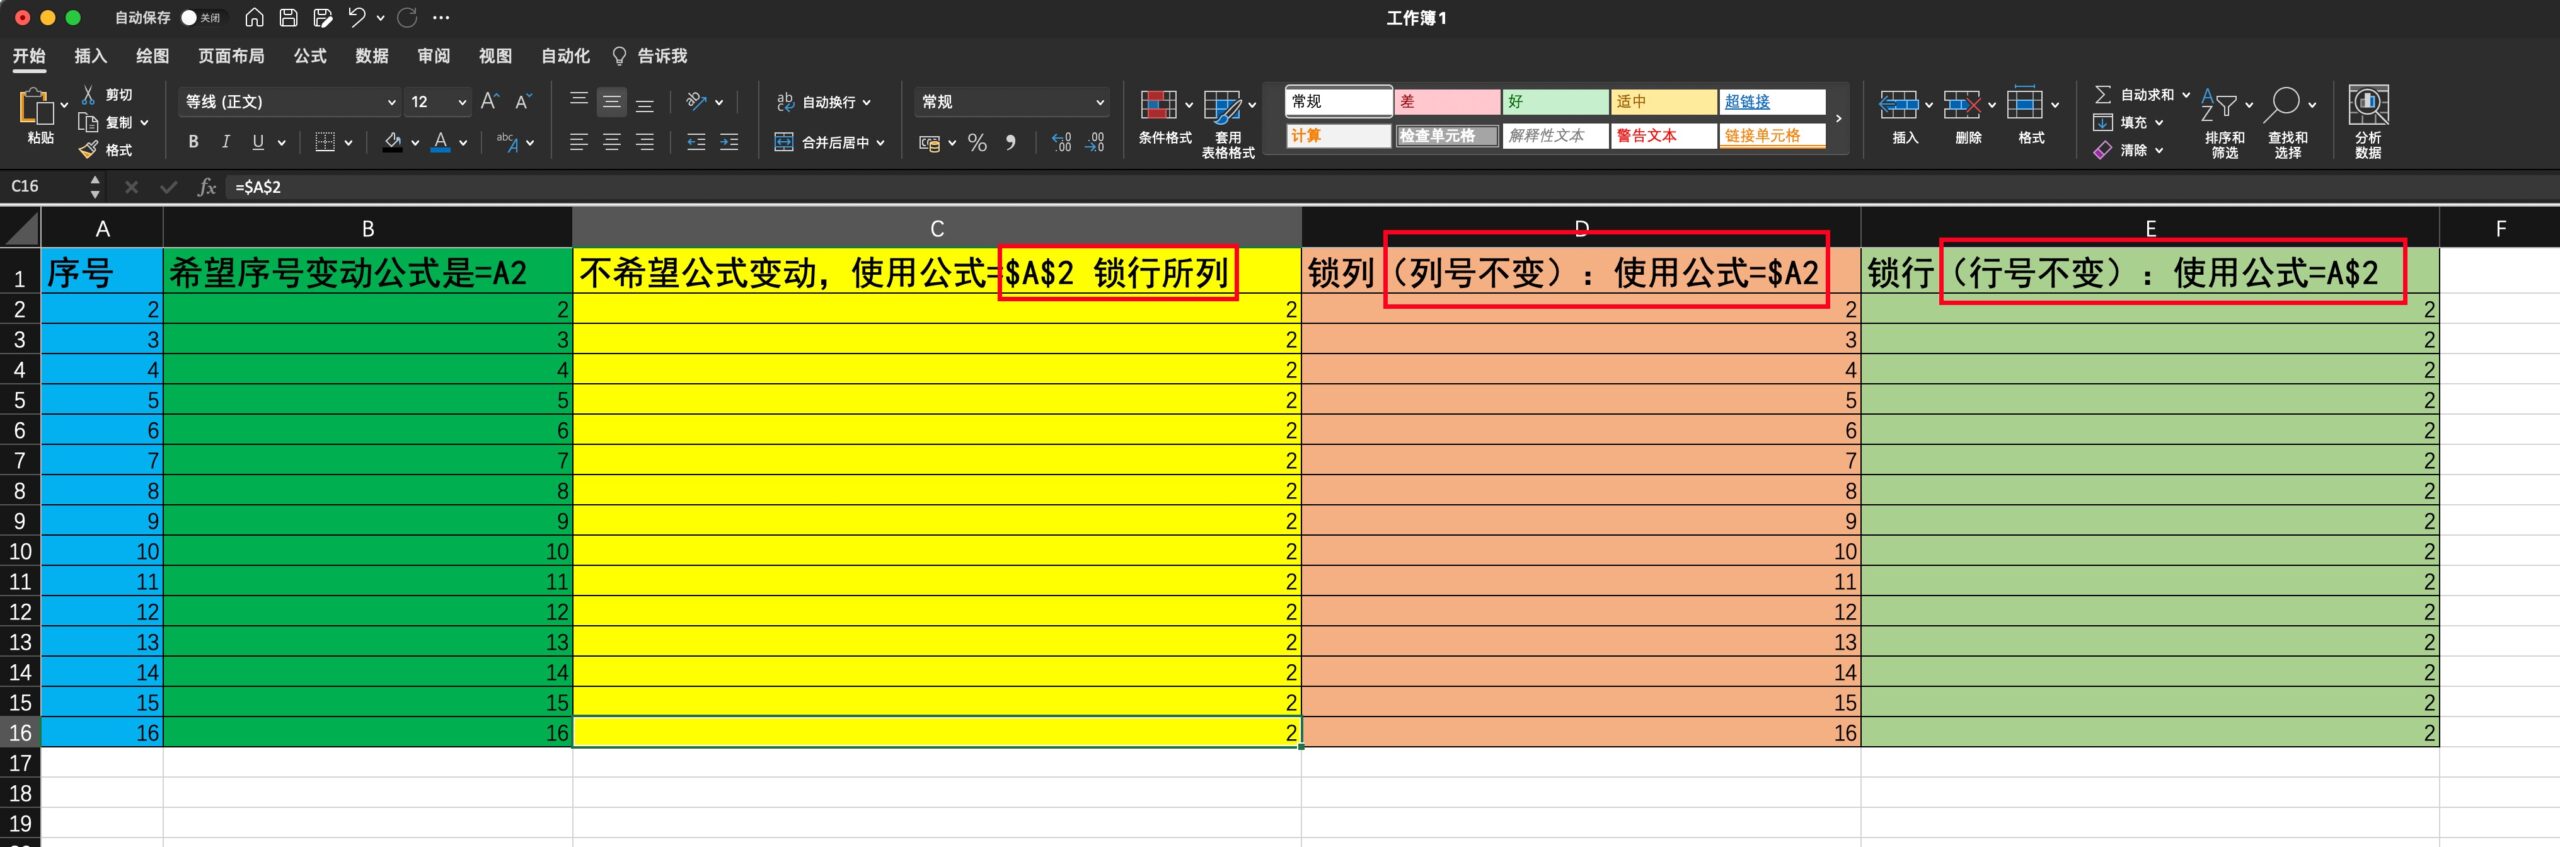Image resolution: width=2560 pixels, height=847 pixels.
Task: Apply the 好 (Good) green cell style
Action: [x=1555, y=102]
